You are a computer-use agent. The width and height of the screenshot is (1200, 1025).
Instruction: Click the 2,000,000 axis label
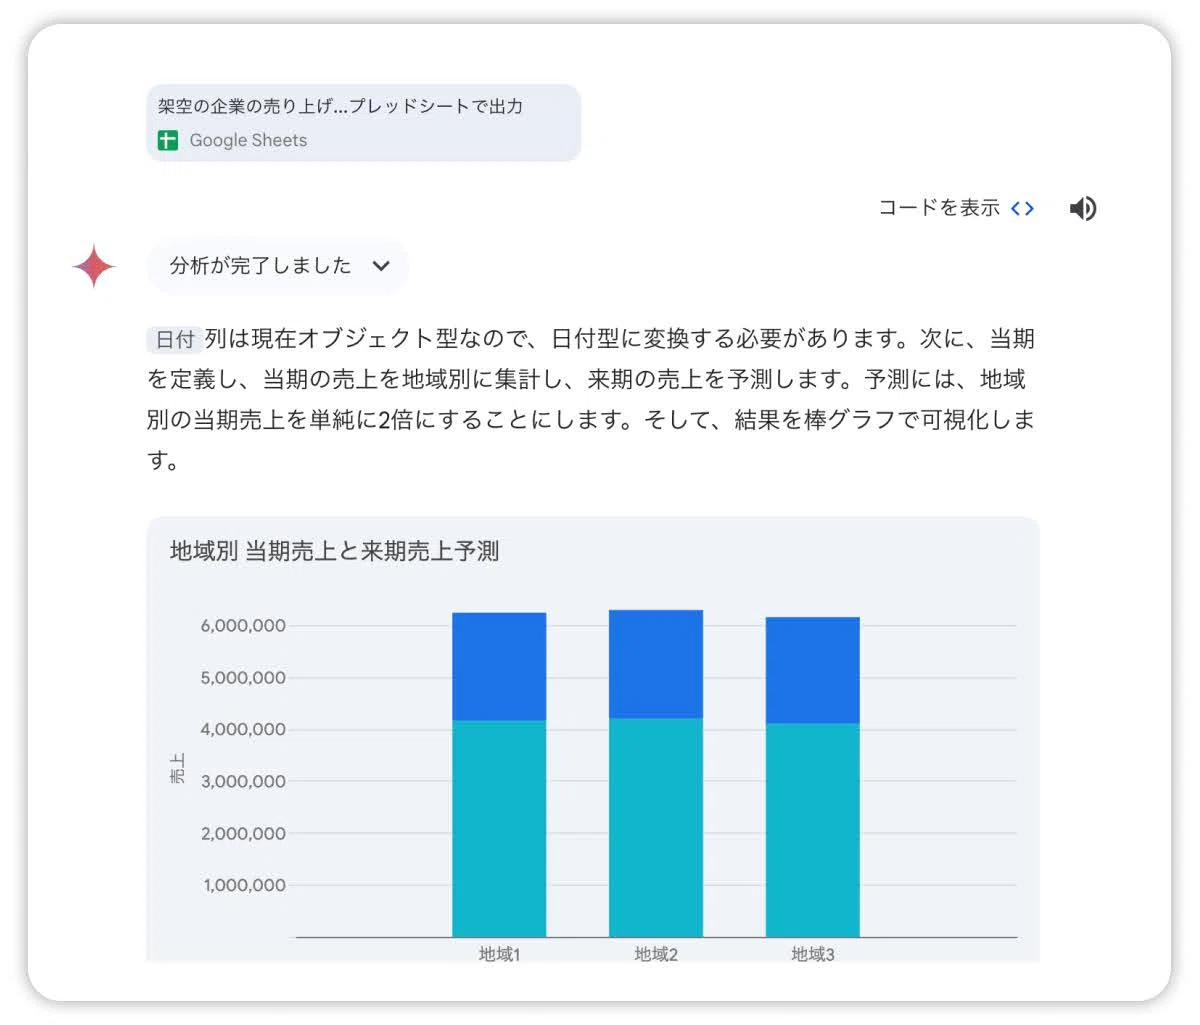243,834
